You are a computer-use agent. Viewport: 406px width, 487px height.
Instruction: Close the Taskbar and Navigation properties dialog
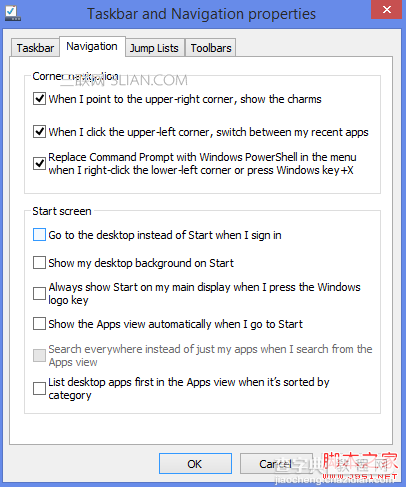pyautogui.click(x=386, y=10)
